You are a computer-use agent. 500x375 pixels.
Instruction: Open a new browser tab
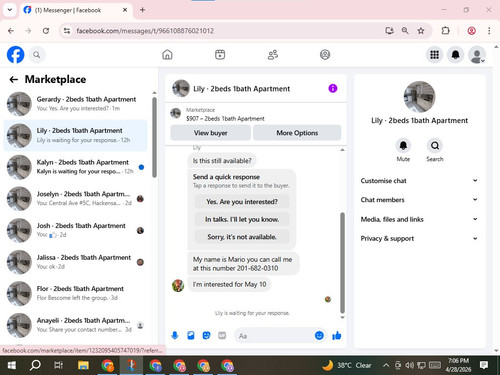(x=142, y=10)
